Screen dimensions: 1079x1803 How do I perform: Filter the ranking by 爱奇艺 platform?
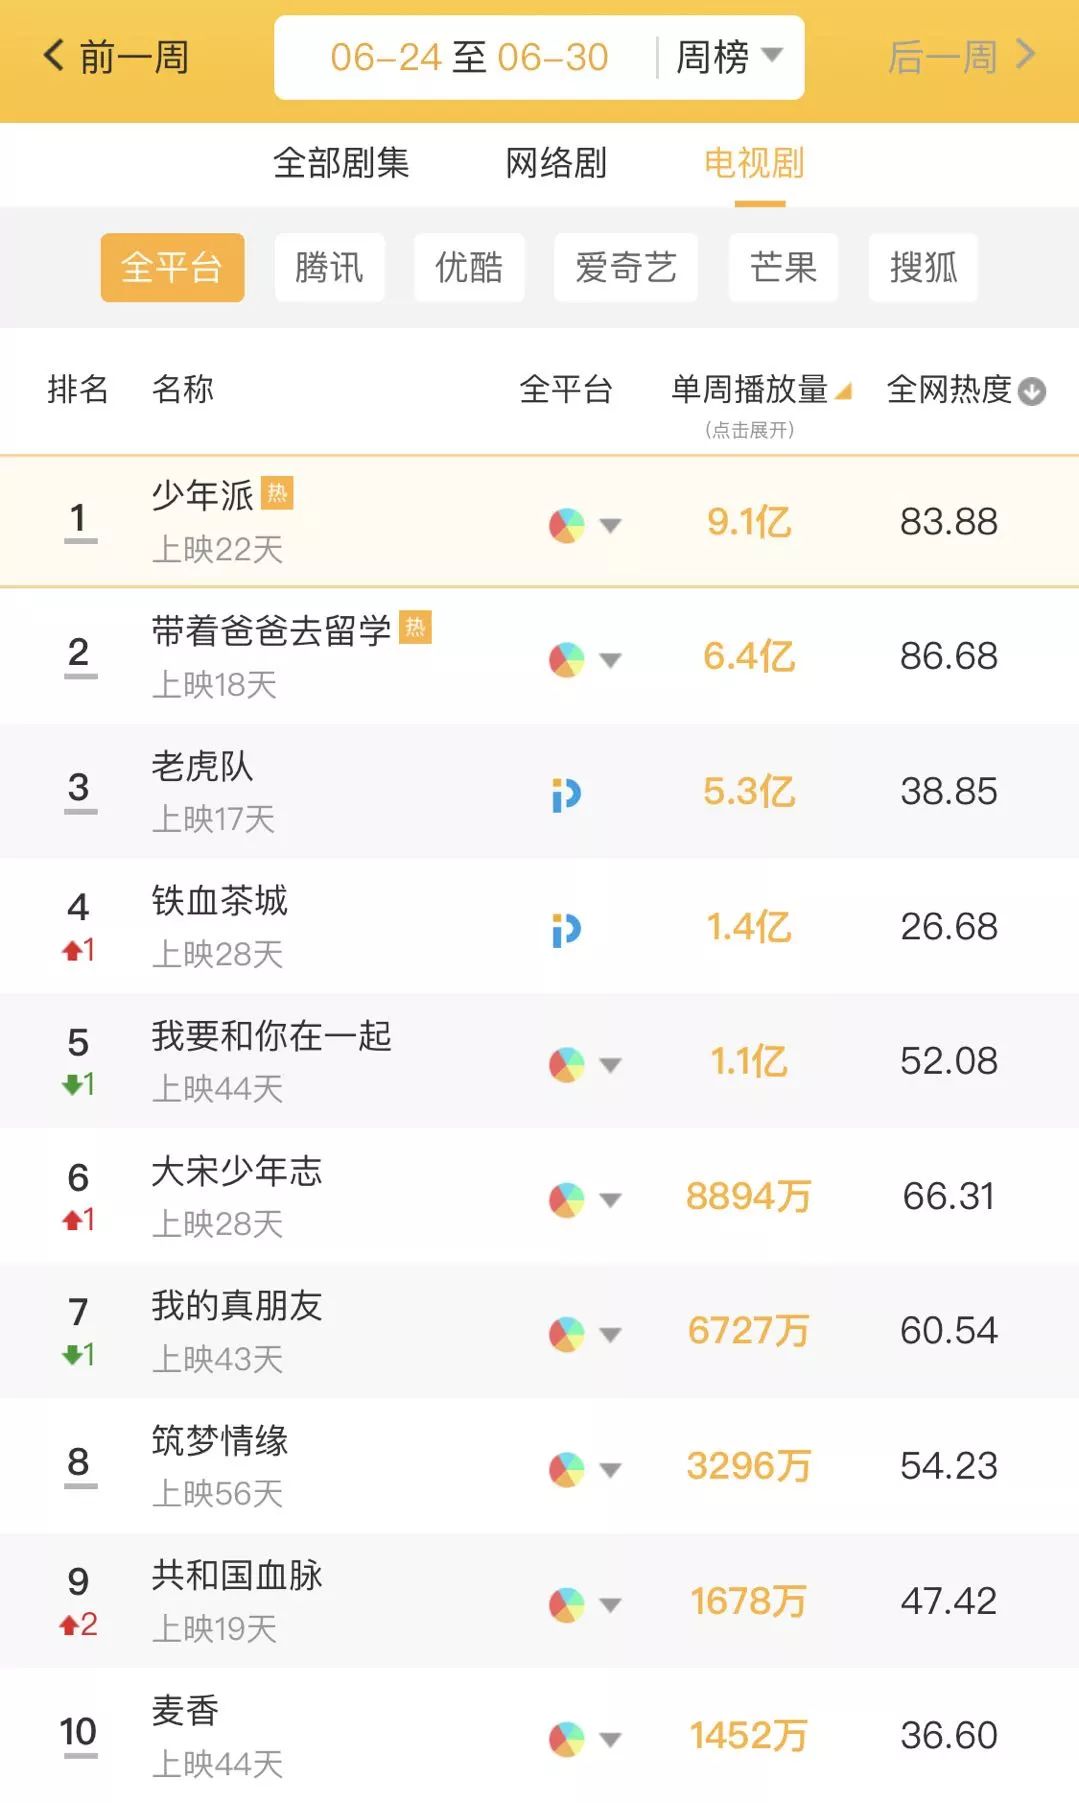(x=625, y=267)
